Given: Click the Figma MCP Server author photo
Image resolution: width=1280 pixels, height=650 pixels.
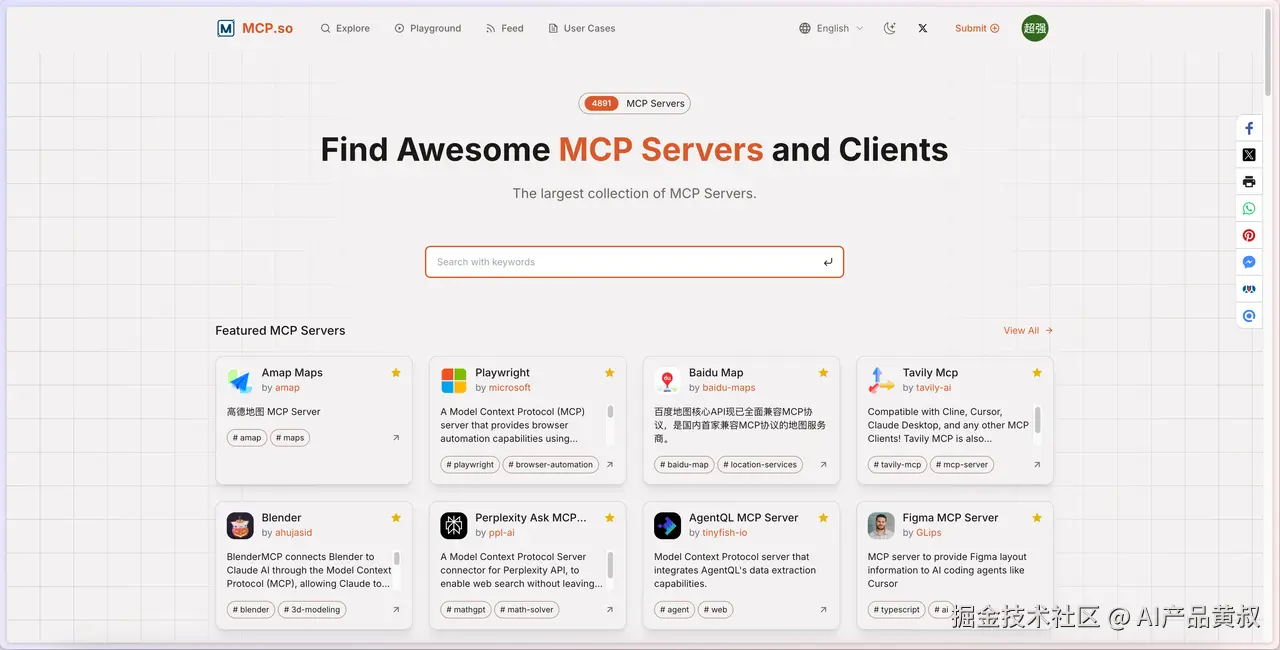Looking at the screenshot, I should [881, 525].
